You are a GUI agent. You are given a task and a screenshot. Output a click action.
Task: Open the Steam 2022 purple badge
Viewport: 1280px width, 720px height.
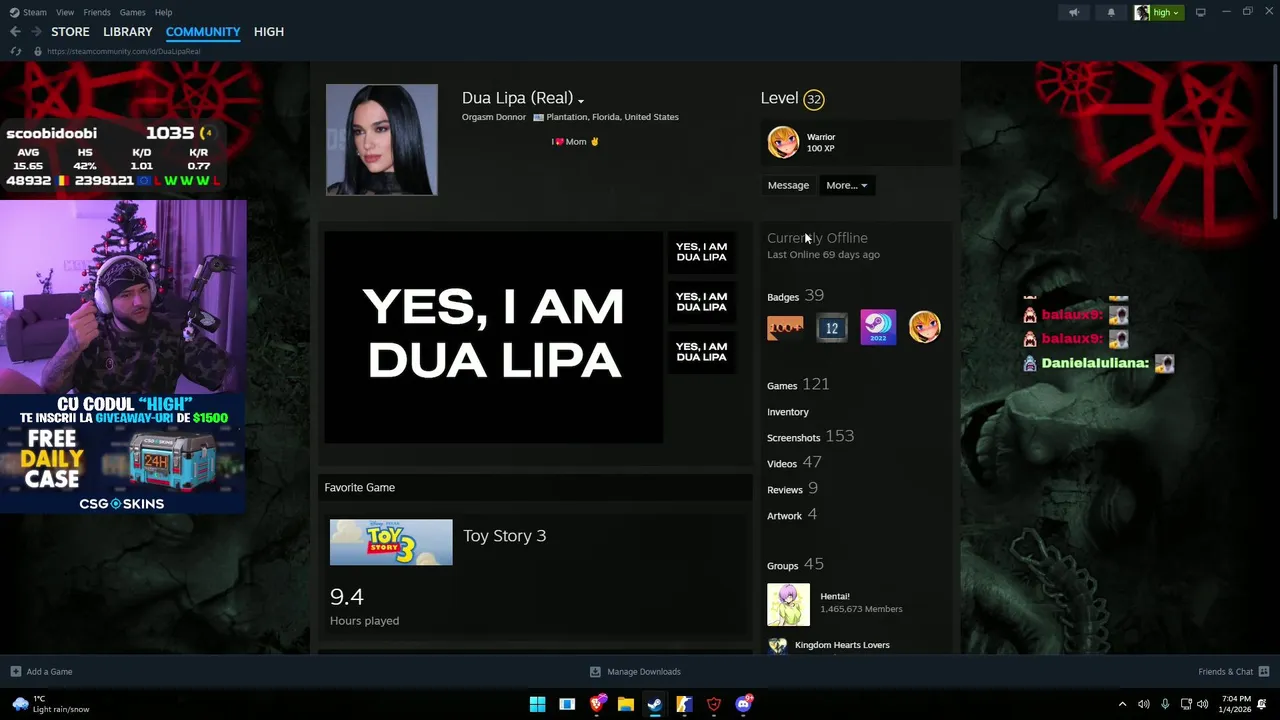tap(878, 327)
